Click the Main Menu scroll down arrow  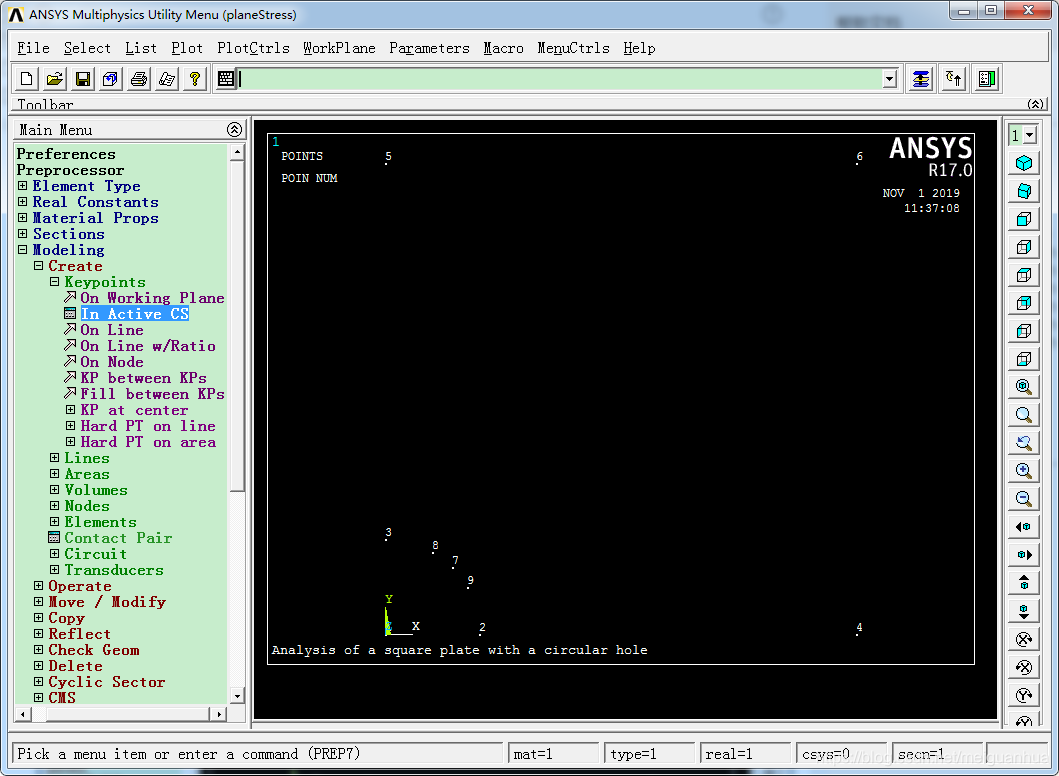pos(237,696)
